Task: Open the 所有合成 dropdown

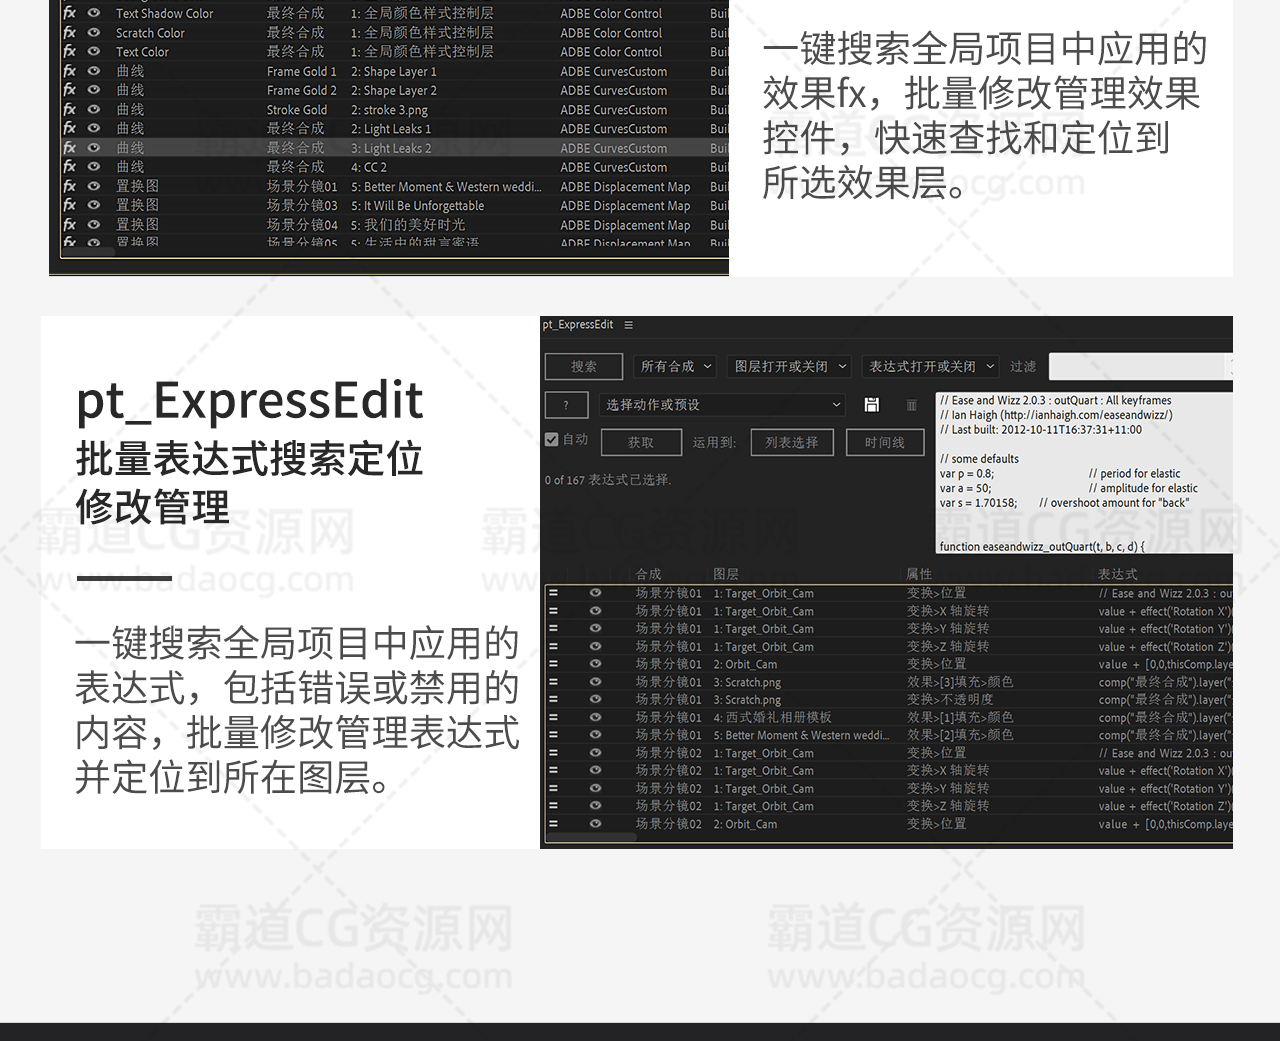Action: [x=676, y=367]
